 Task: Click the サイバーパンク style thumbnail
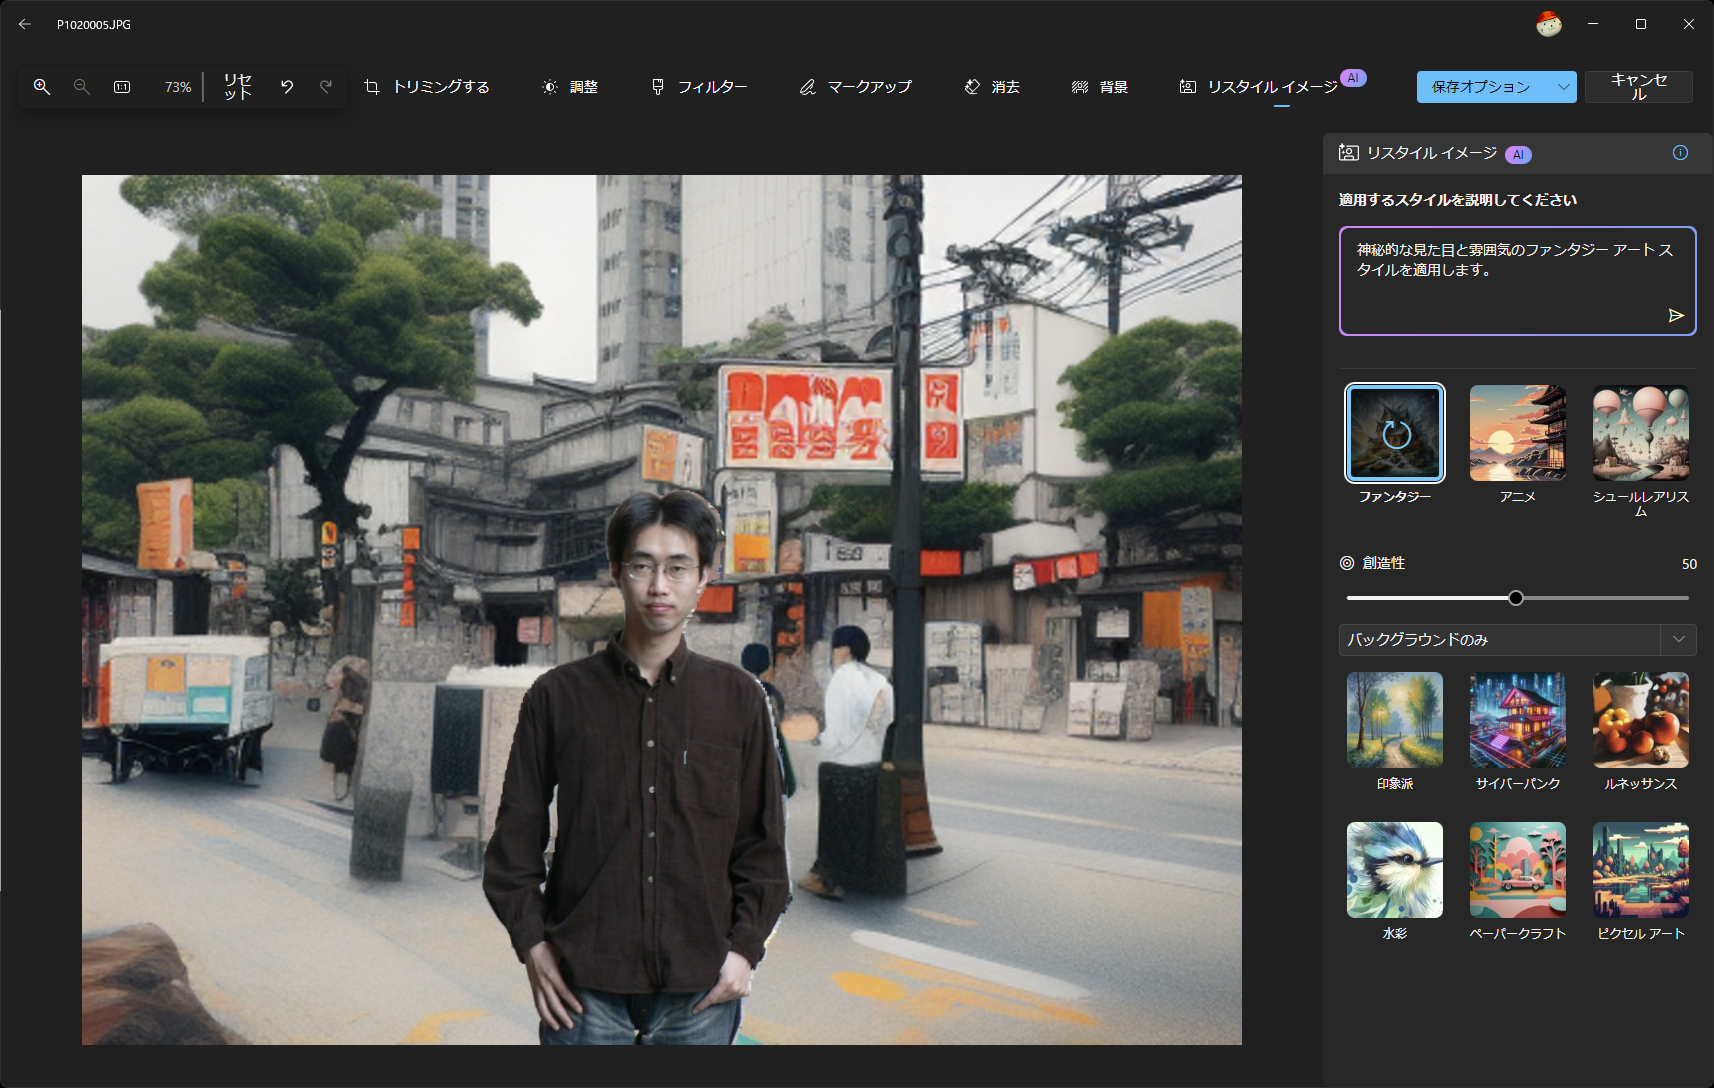1517,719
